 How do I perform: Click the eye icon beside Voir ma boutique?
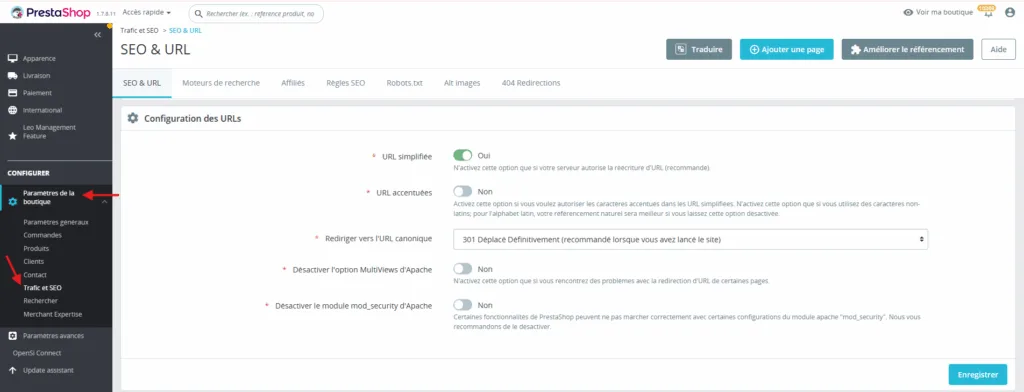[908, 12]
